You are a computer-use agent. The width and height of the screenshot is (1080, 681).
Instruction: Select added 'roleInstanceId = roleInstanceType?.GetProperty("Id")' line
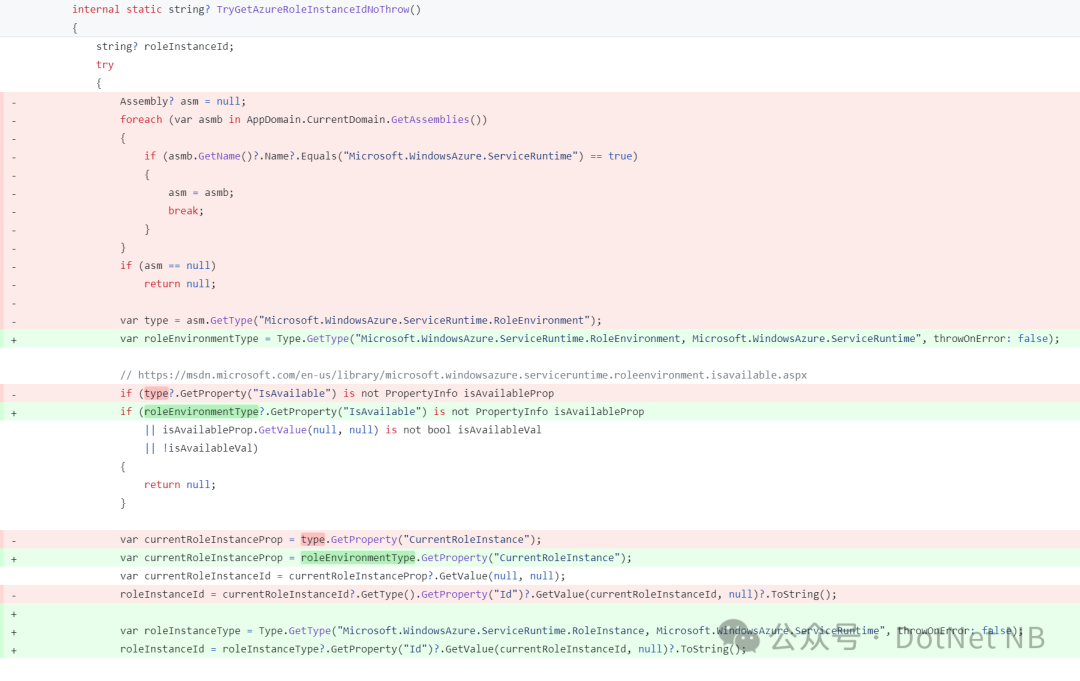(x=433, y=649)
